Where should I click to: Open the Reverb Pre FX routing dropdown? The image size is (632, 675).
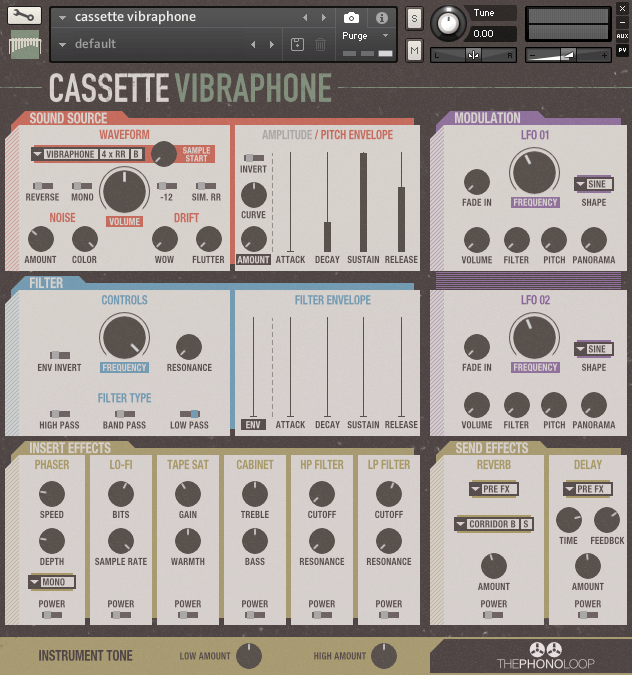[493, 489]
